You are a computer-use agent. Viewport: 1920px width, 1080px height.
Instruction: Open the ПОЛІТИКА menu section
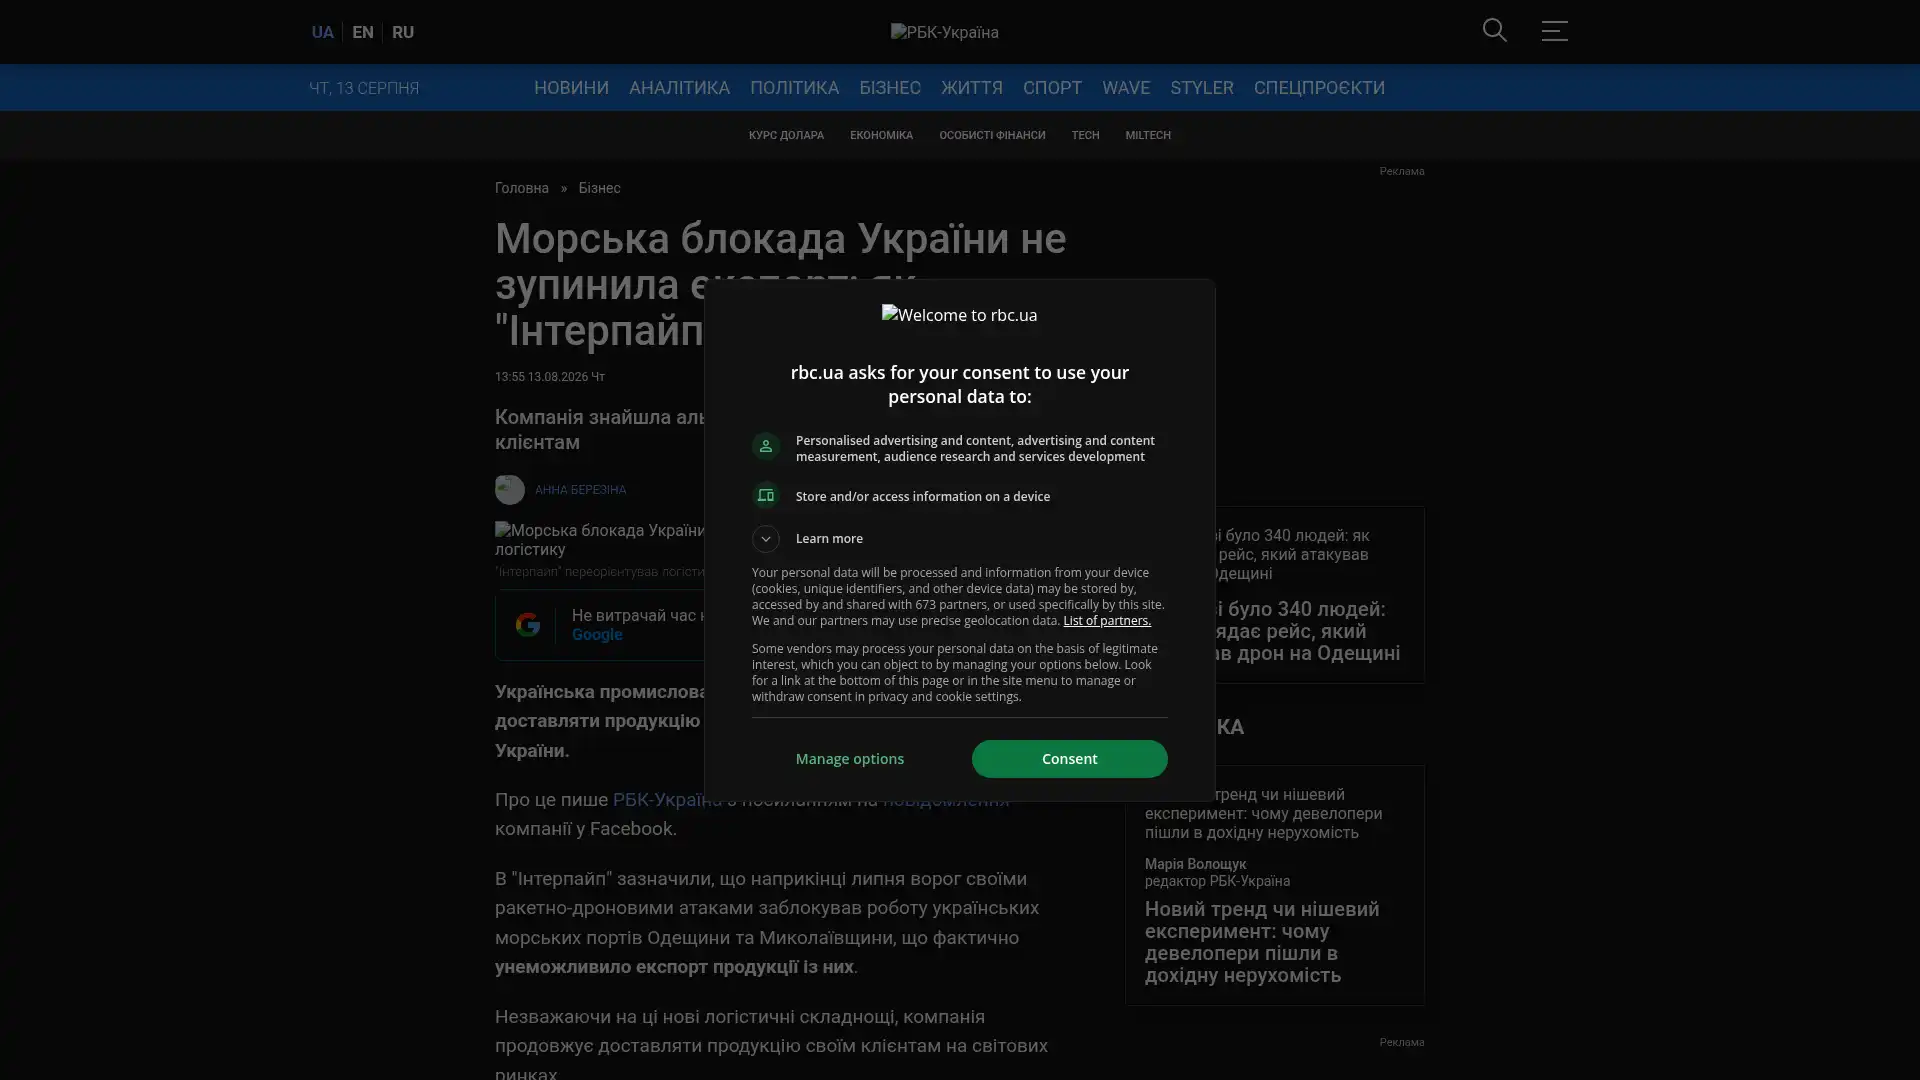[794, 88]
